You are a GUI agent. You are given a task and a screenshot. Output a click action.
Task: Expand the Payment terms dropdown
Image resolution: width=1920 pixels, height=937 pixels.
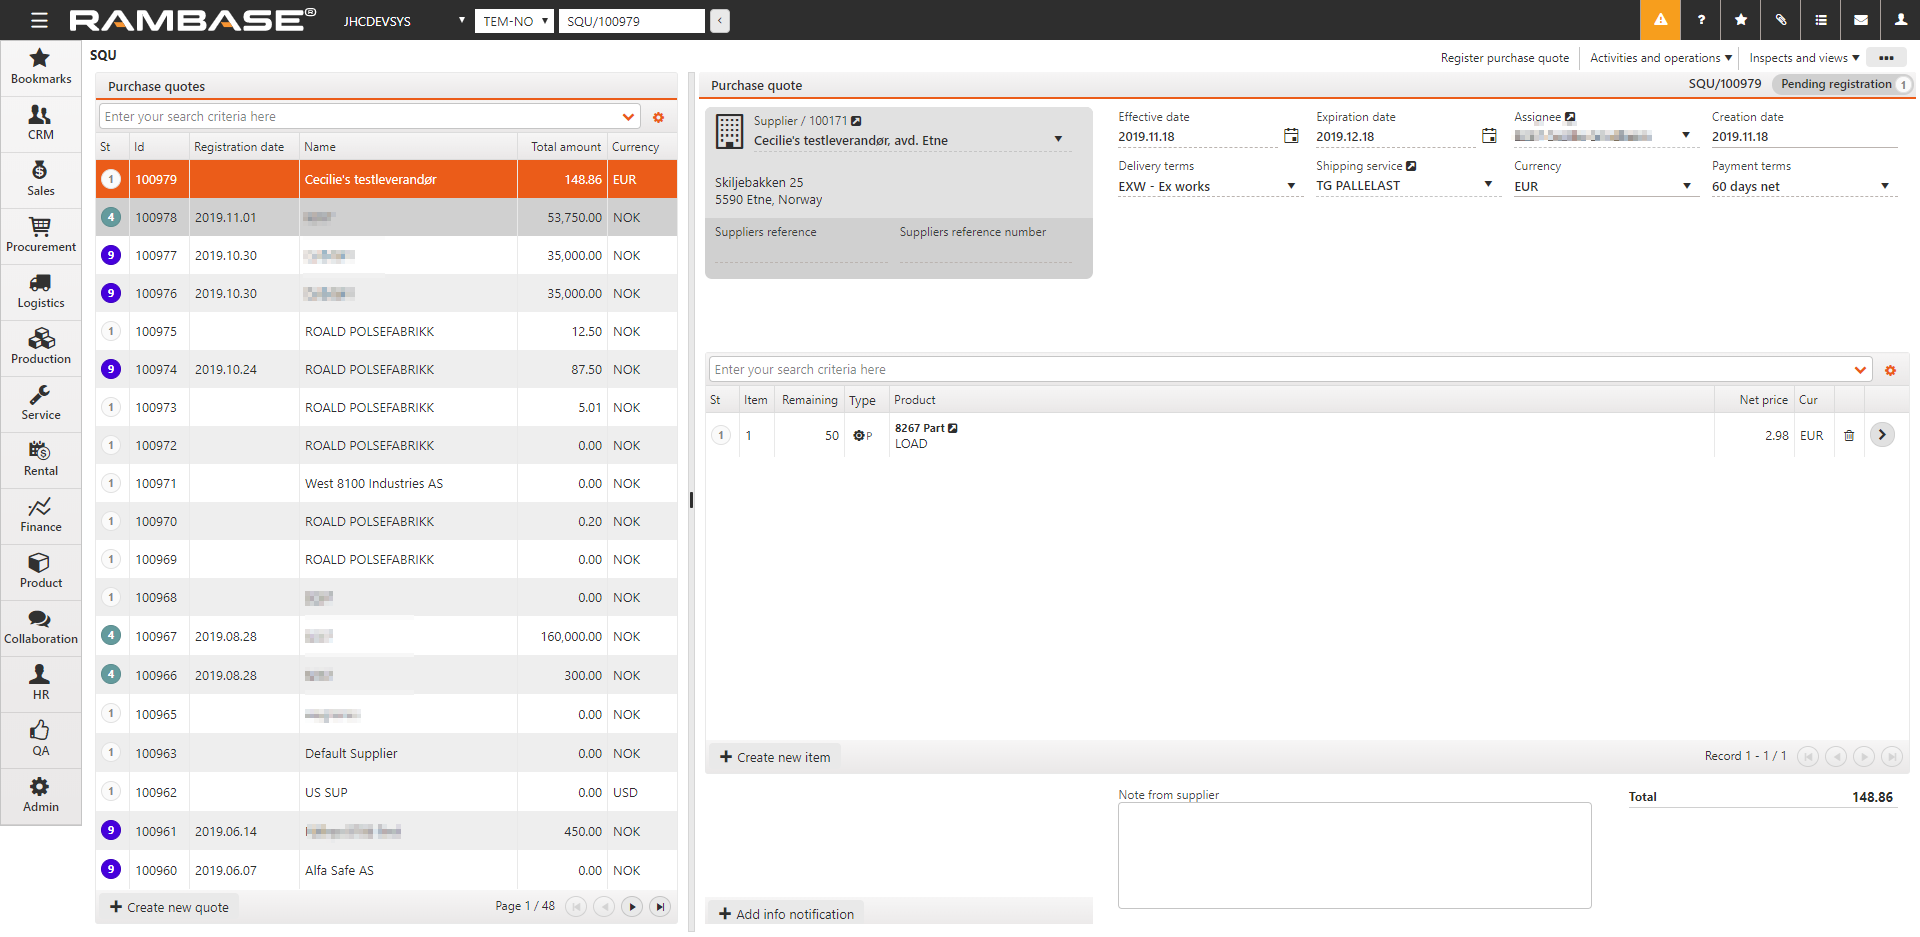pos(1885,187)
